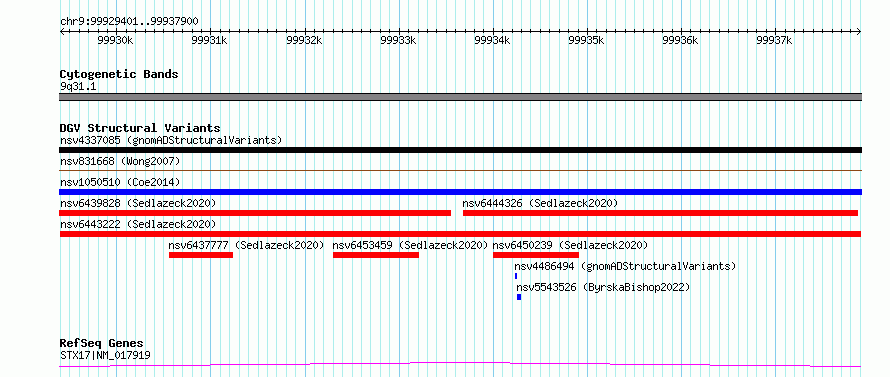Click the red bar under nsv6444326
890x377 pixels.
660,213
